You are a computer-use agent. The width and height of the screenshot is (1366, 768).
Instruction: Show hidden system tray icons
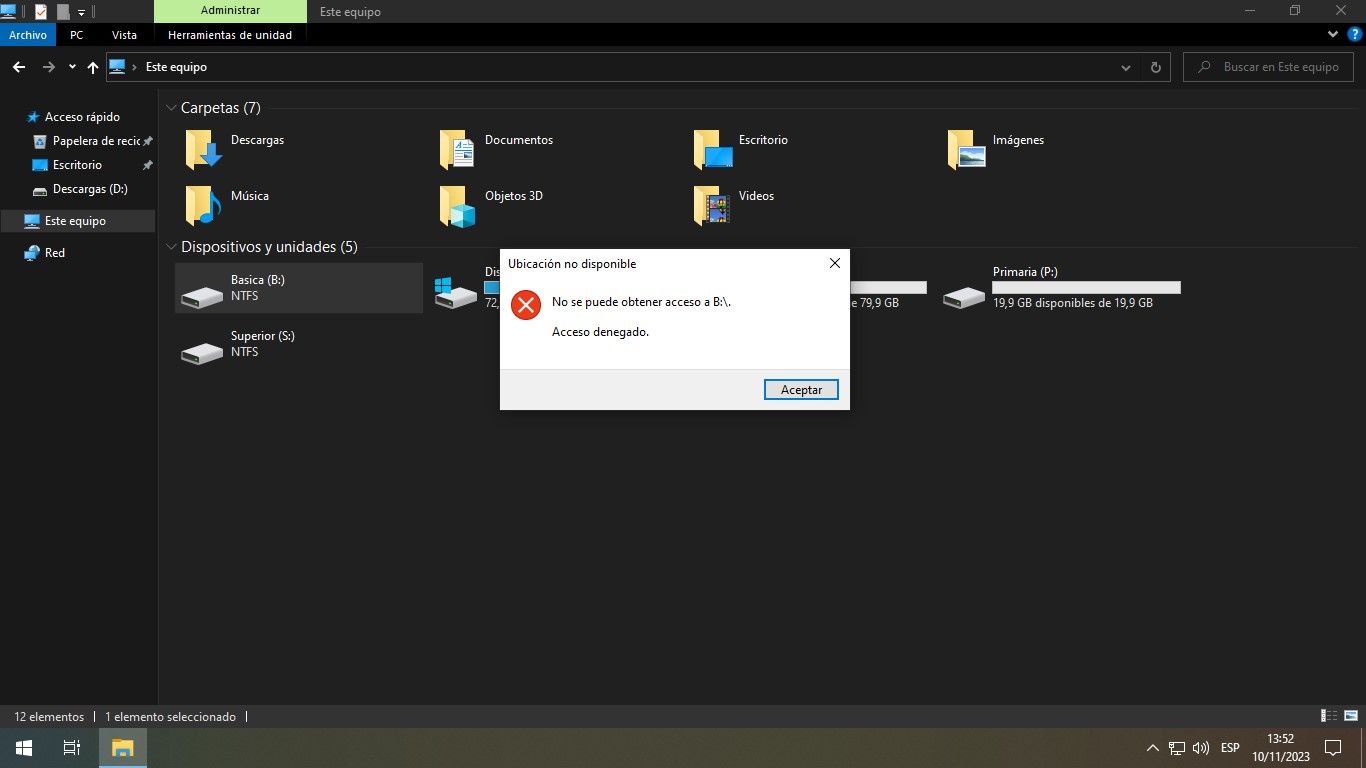(x=1152, y=748)
